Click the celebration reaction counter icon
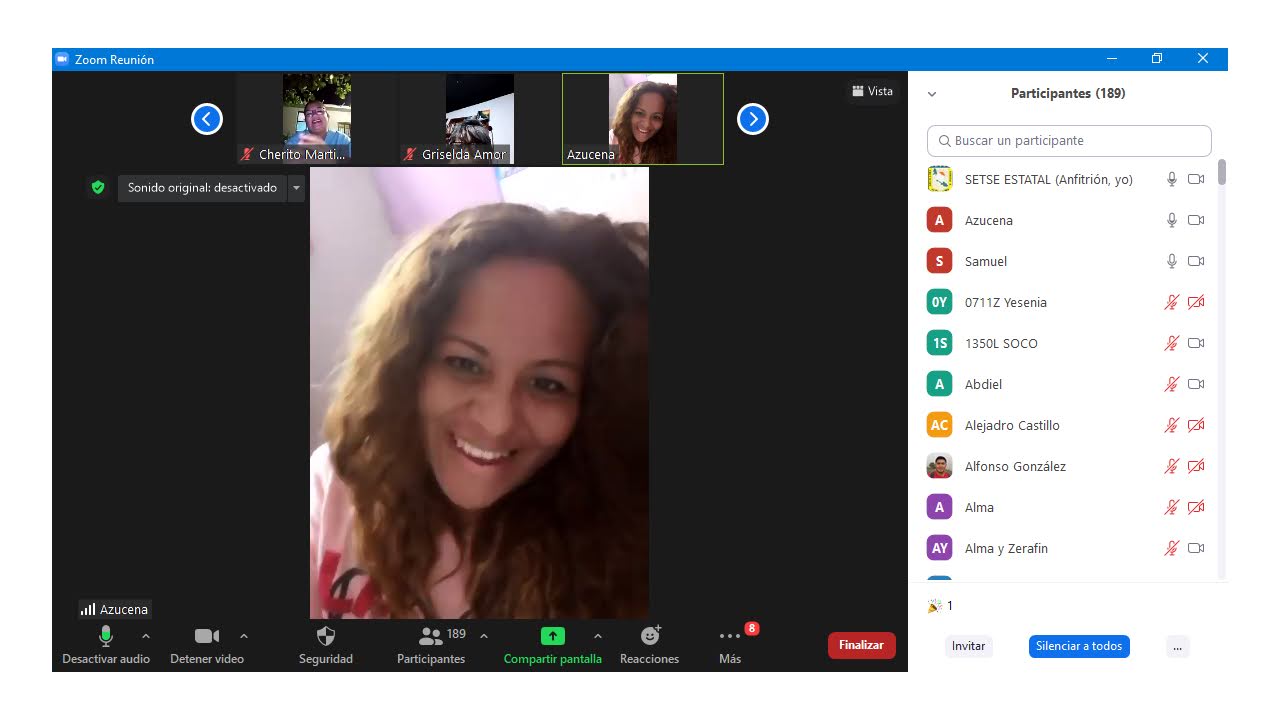The width and height of the screenshot is (1280, 720). coord(935,606)
